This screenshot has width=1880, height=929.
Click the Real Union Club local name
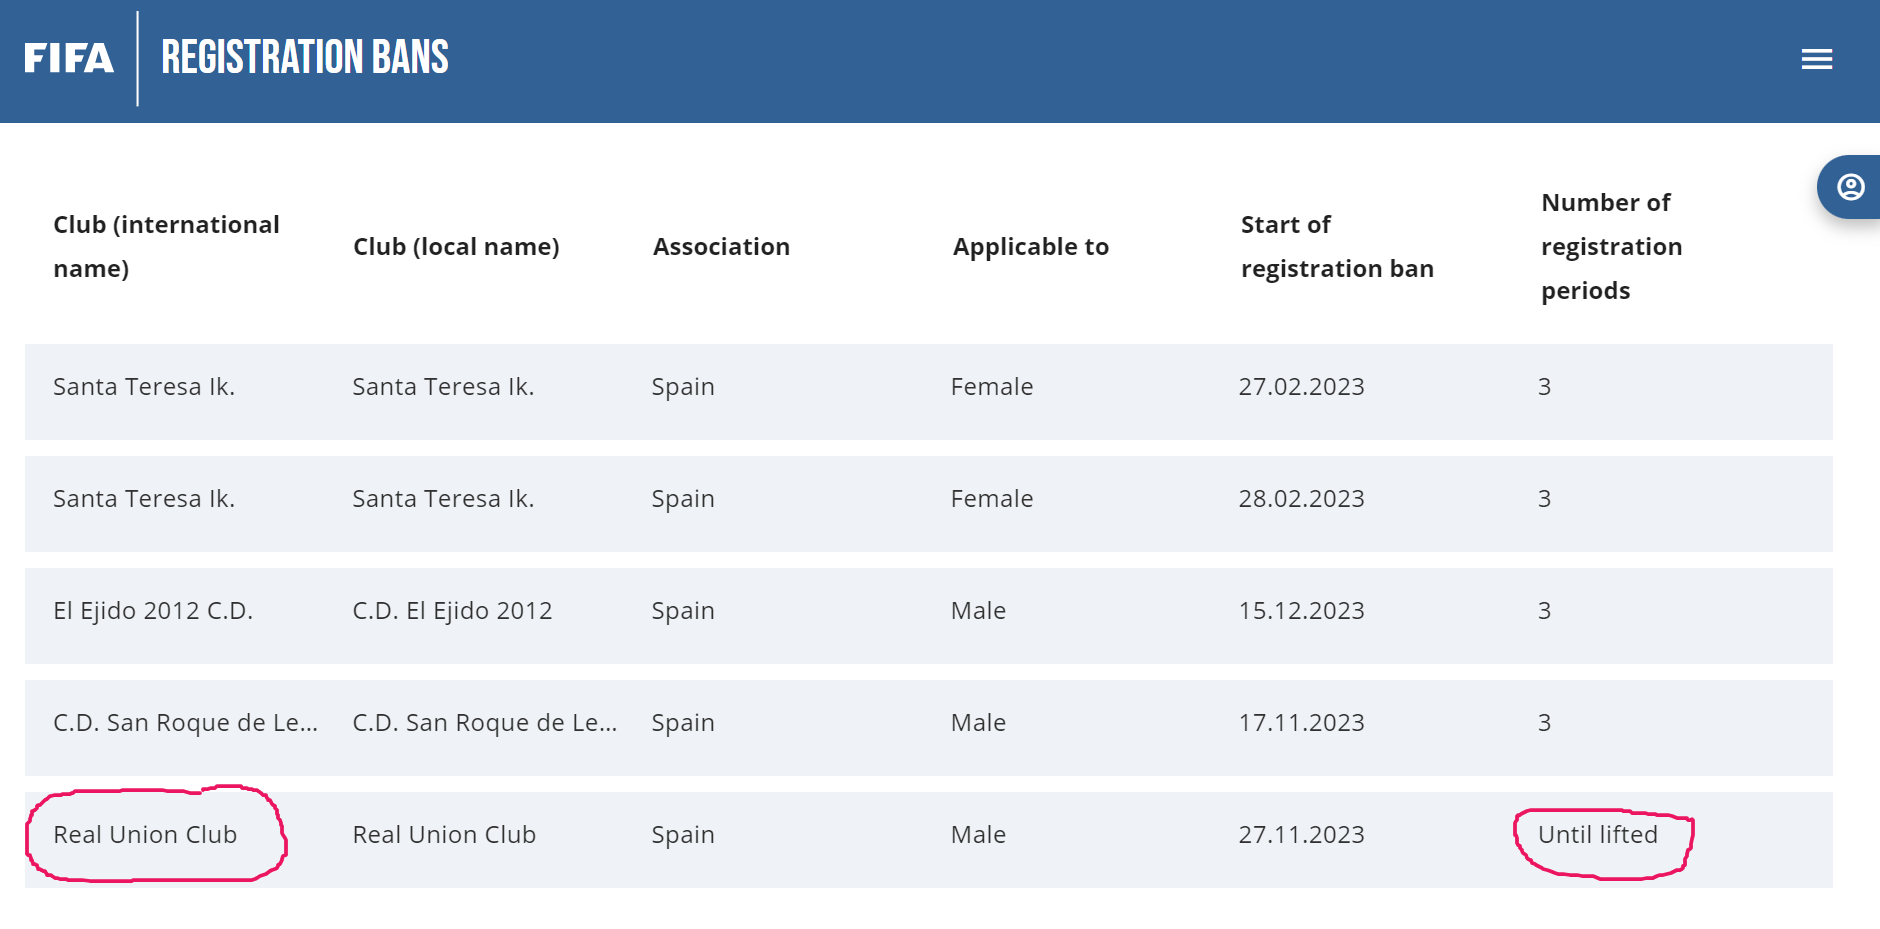(x=444, y=835)
